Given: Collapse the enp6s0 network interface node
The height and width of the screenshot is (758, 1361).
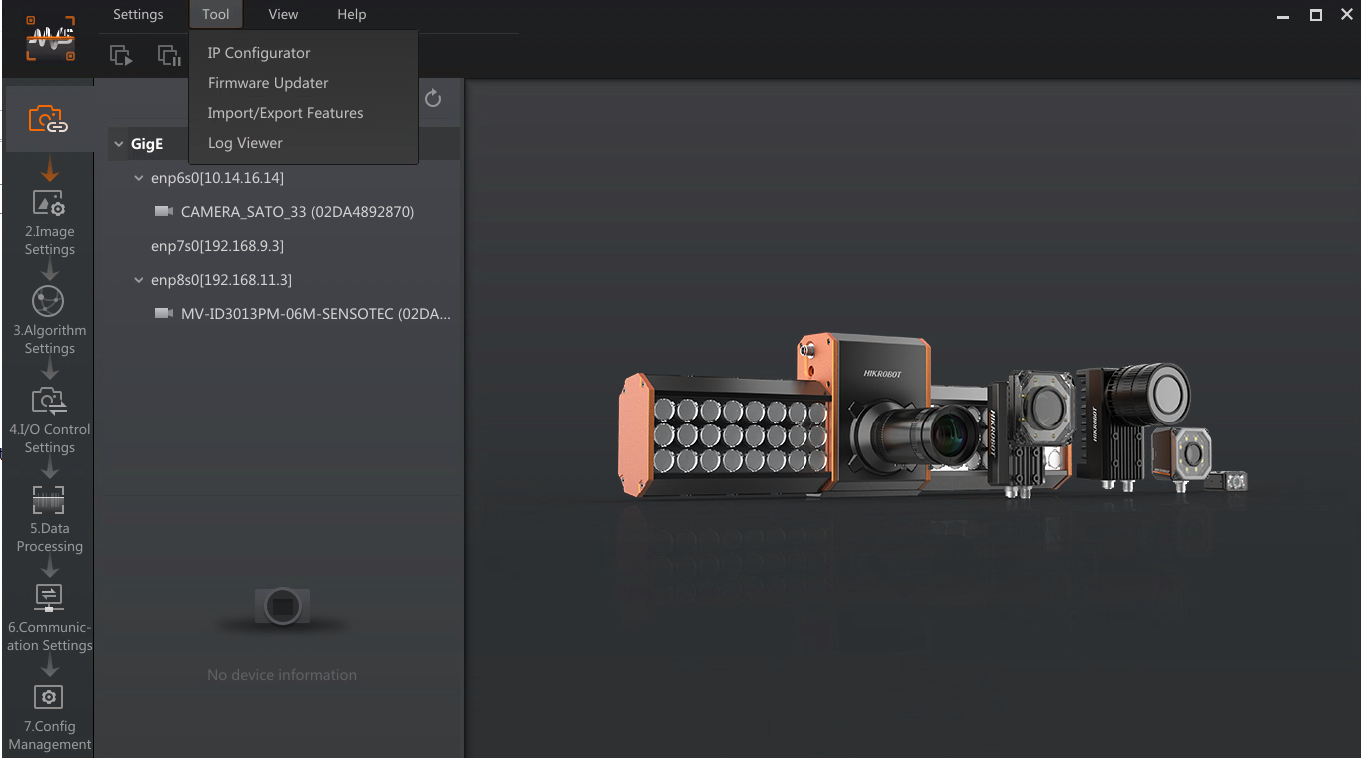Looking at the screenshot, I should click(x=139, y=178).
